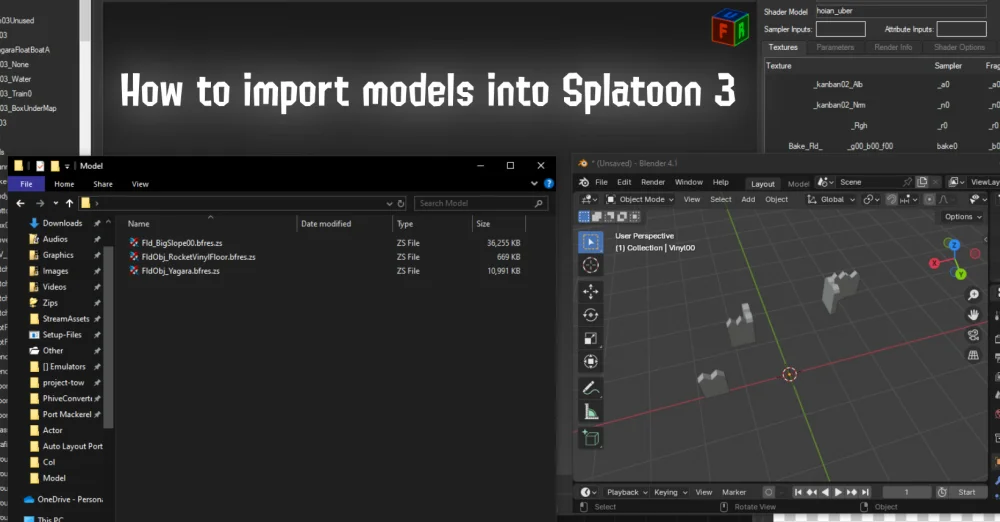This screenshot has height=522, width=1000.
Task: Sort files by Date modified column
Action: 326,224
